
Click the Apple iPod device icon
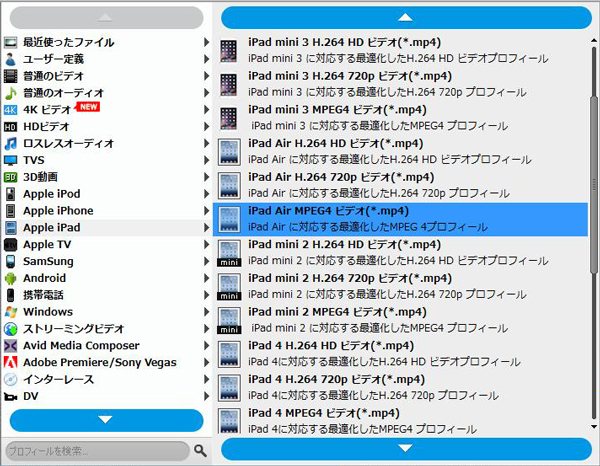click(x=10, y=194)
